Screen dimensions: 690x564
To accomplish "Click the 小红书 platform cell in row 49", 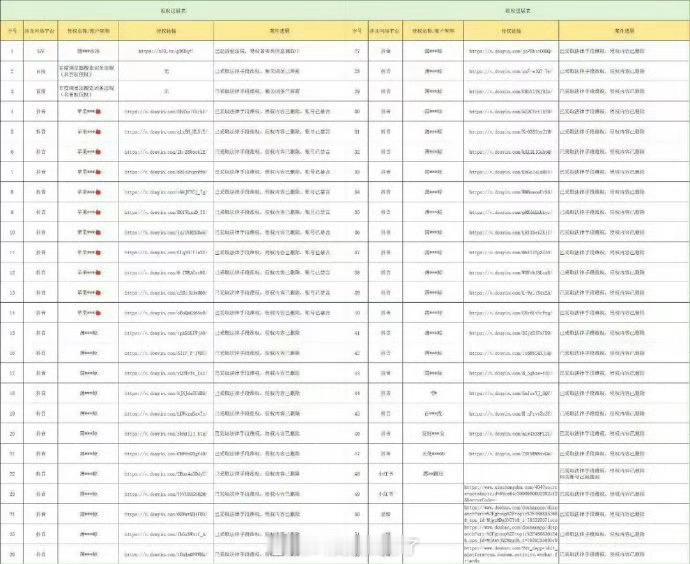I will 385,494.
